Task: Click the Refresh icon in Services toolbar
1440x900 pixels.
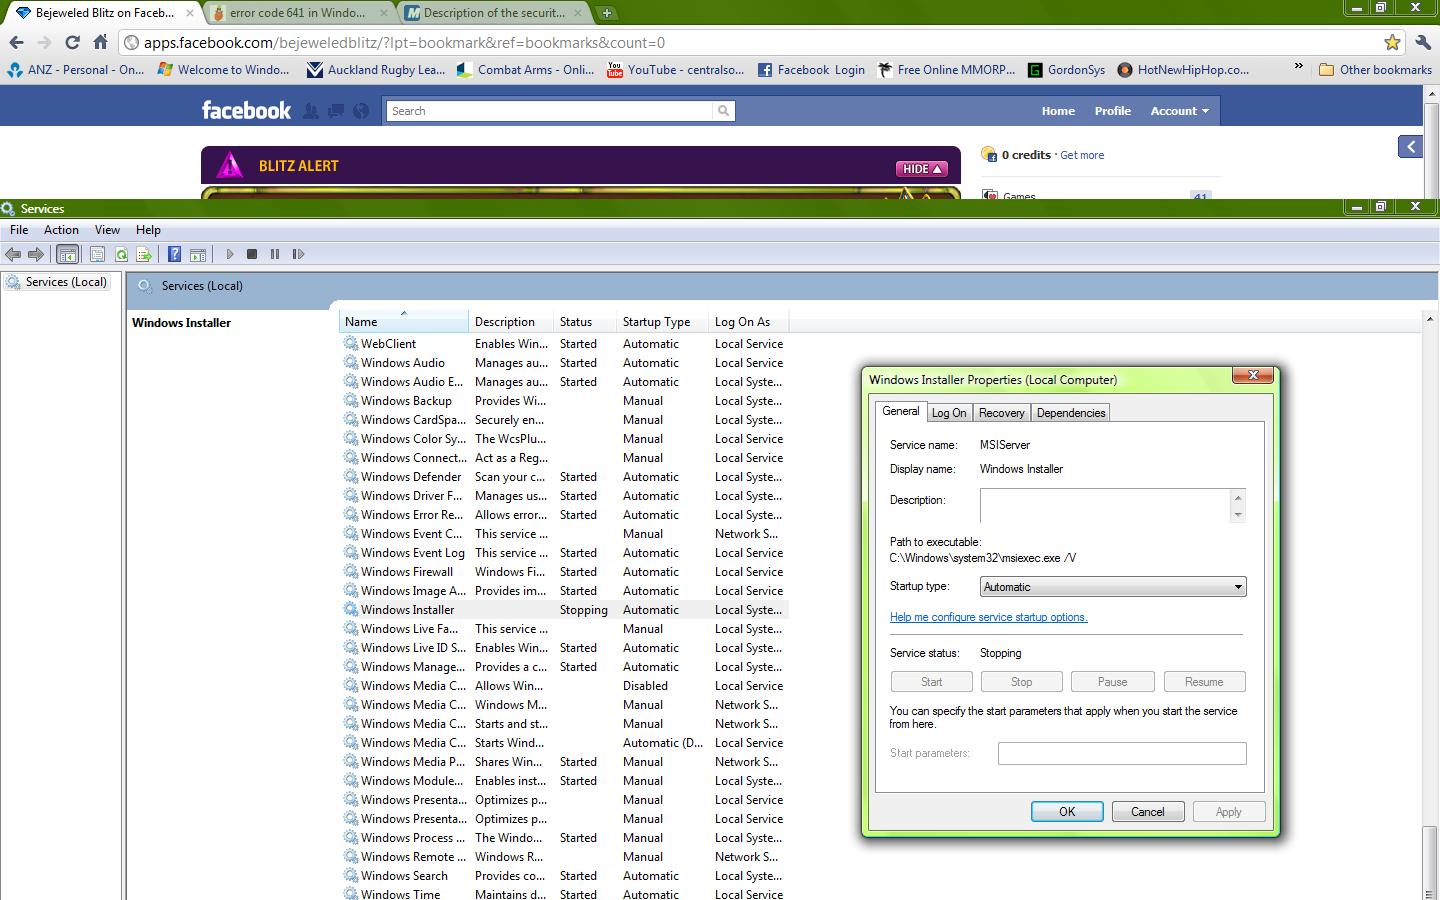Action: [121, 254]
